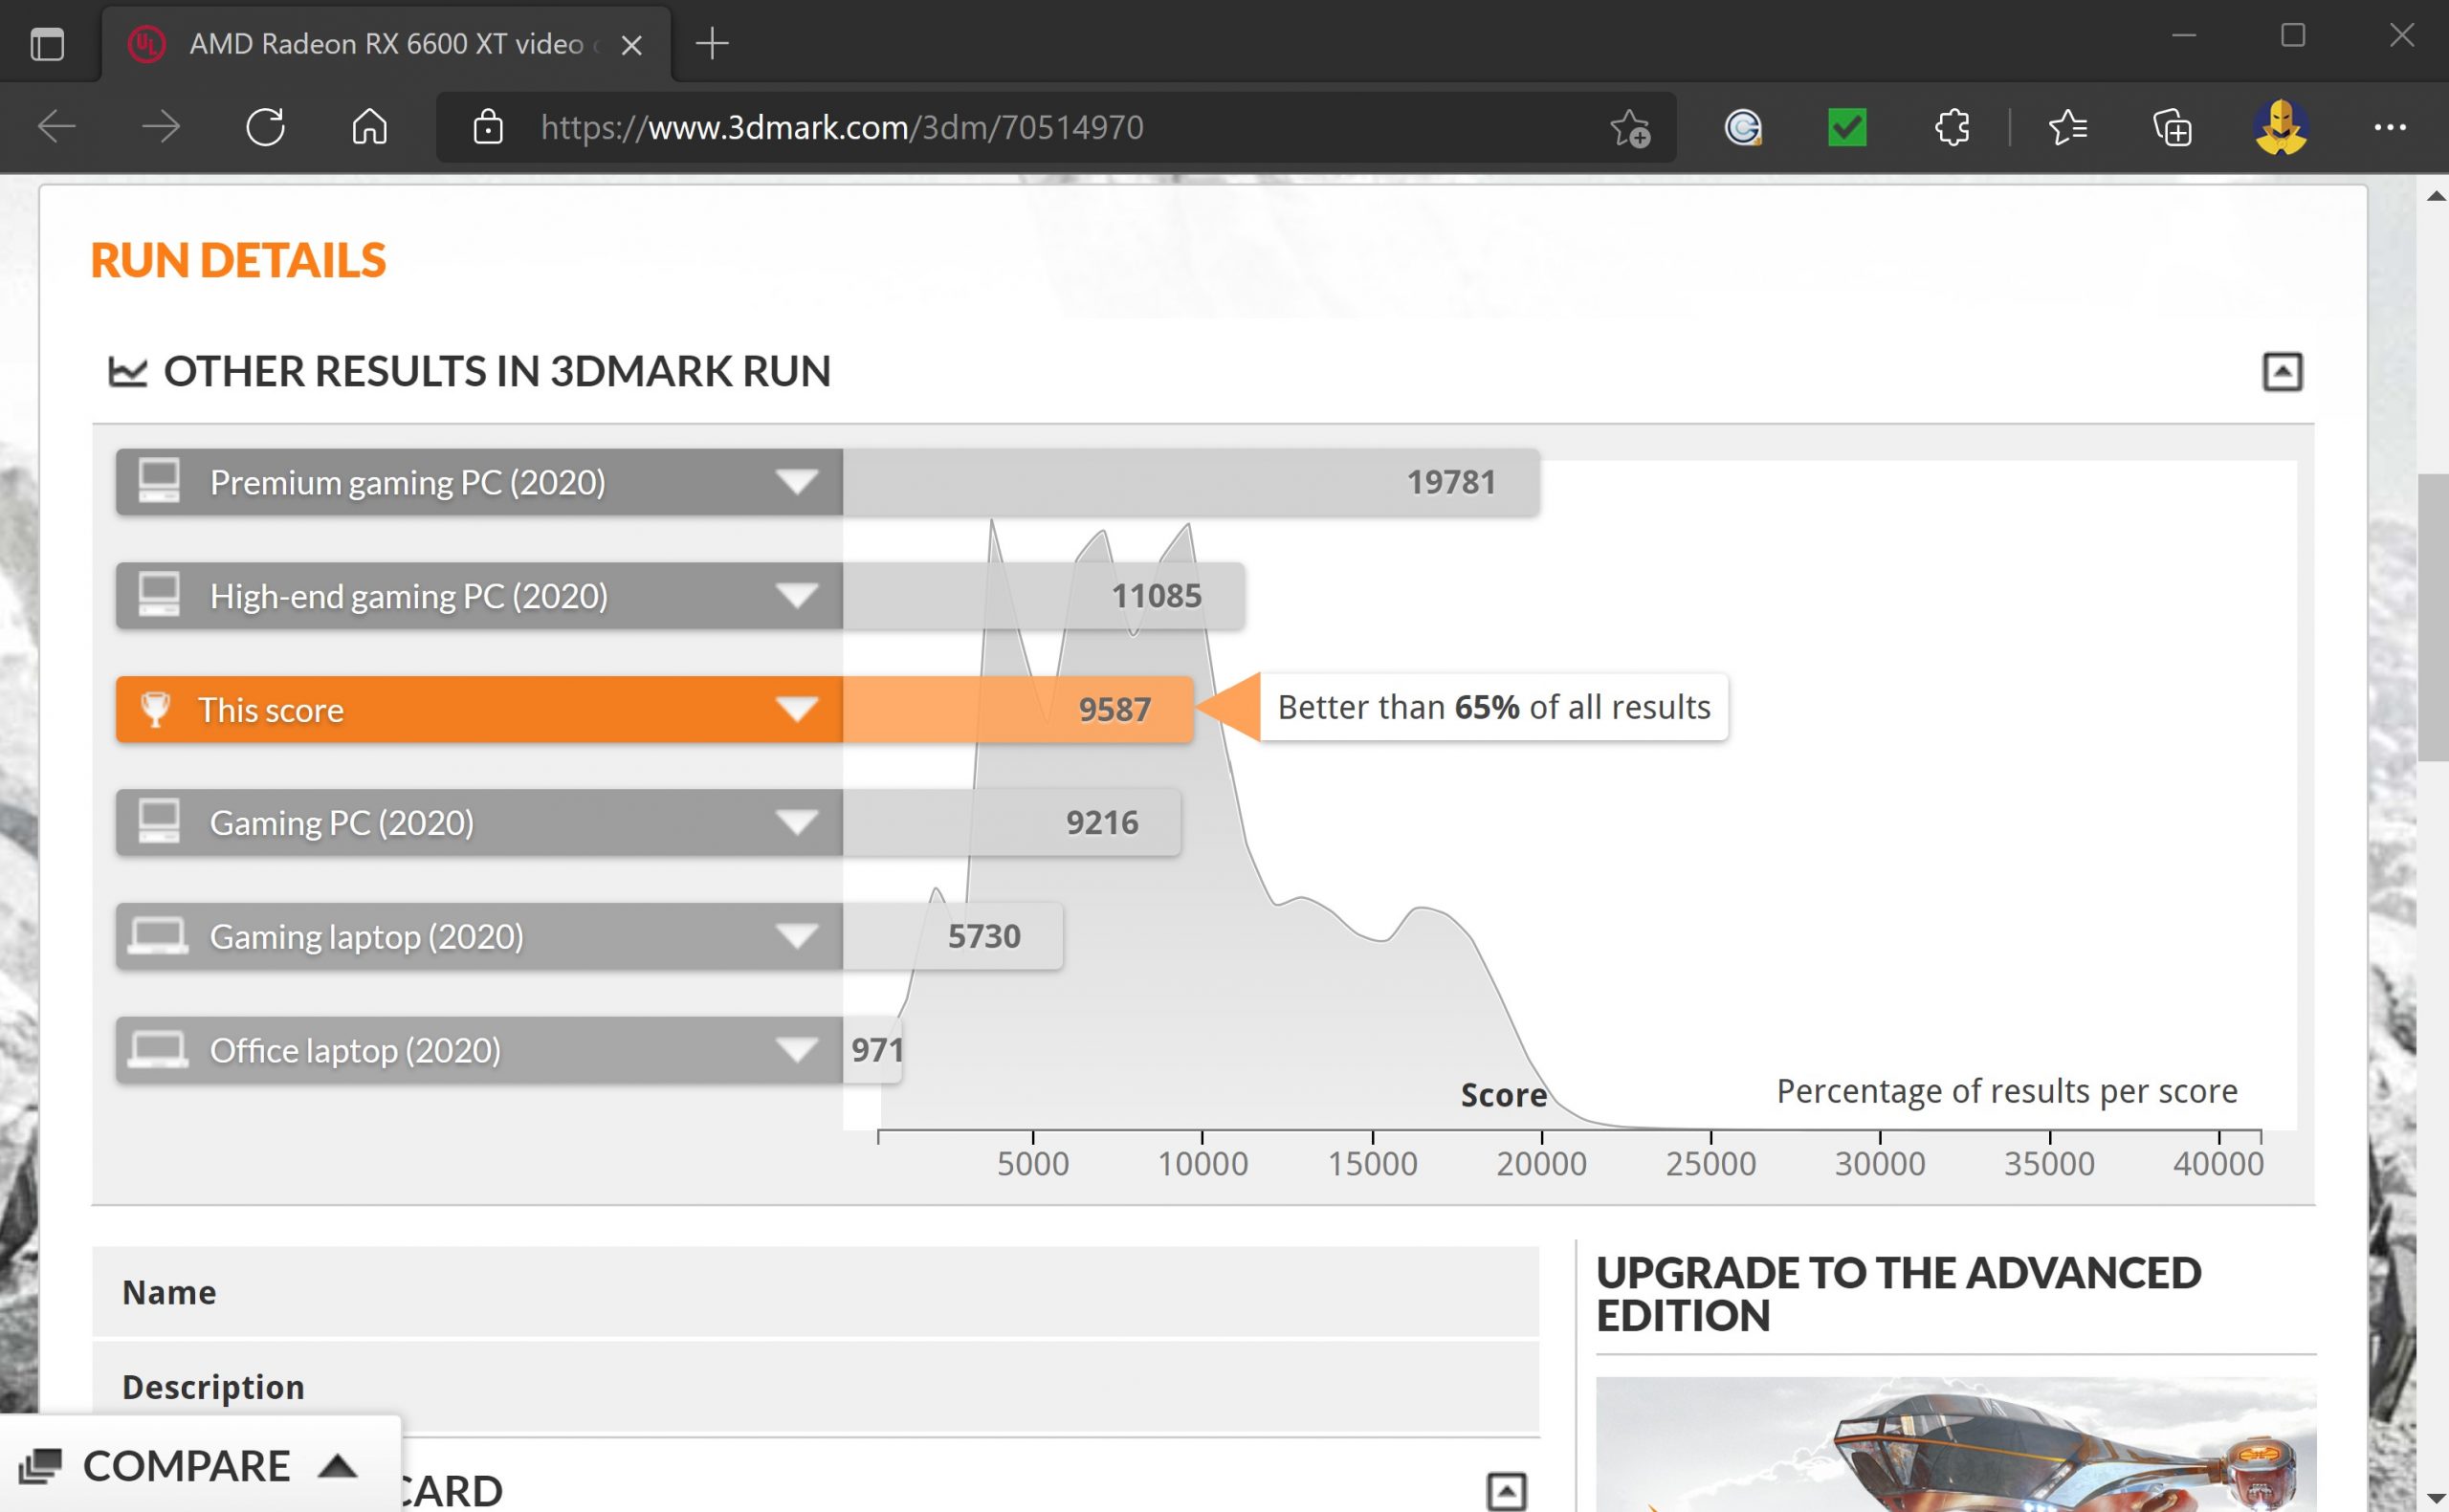The width and height of the screenshot is (2449, 1512).
Task: Collapse Other Results in 3DMark Run section
Action: pyautogui.click(x=2282, y=372)
